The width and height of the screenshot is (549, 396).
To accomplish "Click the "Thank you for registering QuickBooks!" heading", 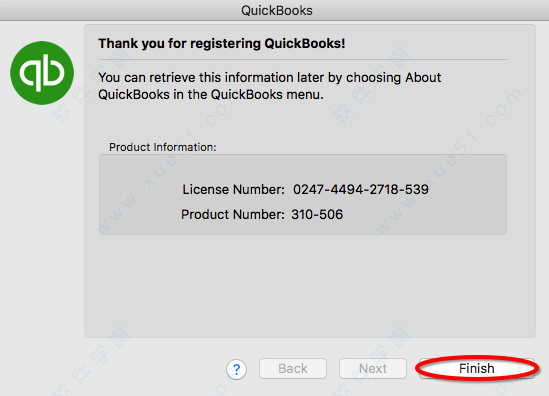I will [222, 43].
